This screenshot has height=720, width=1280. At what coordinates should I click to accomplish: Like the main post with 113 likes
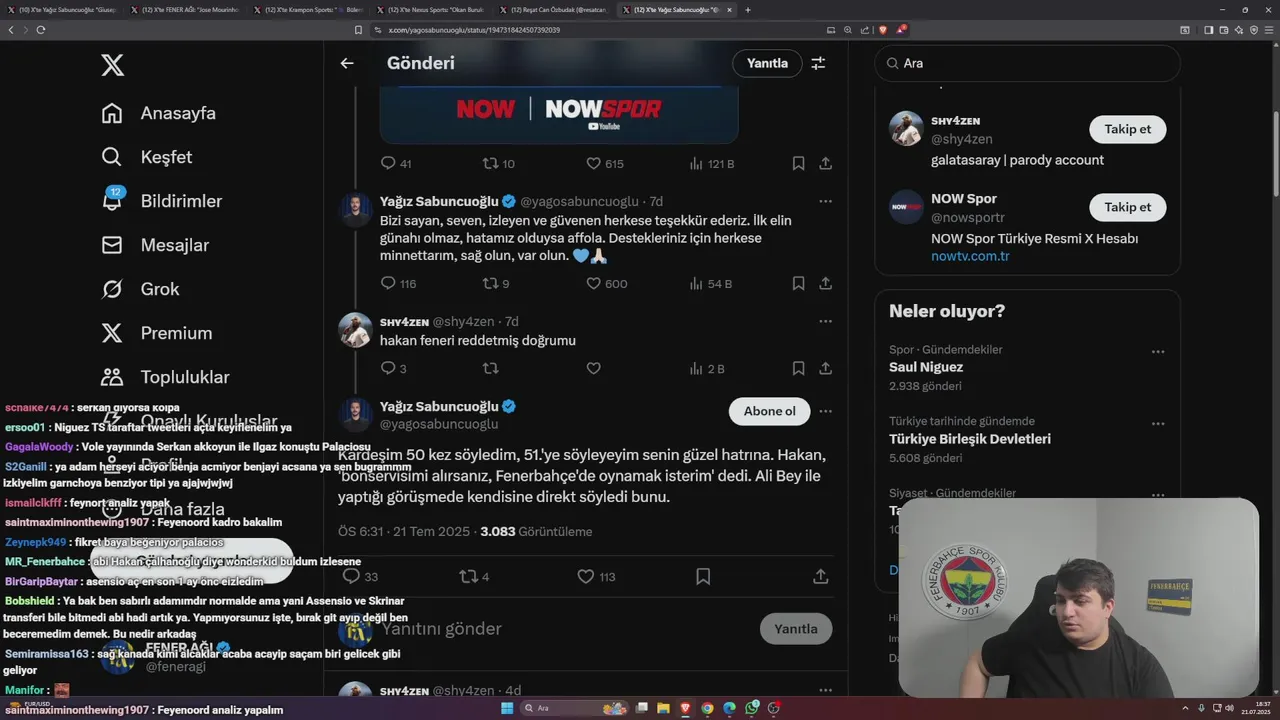pos(585,576)
